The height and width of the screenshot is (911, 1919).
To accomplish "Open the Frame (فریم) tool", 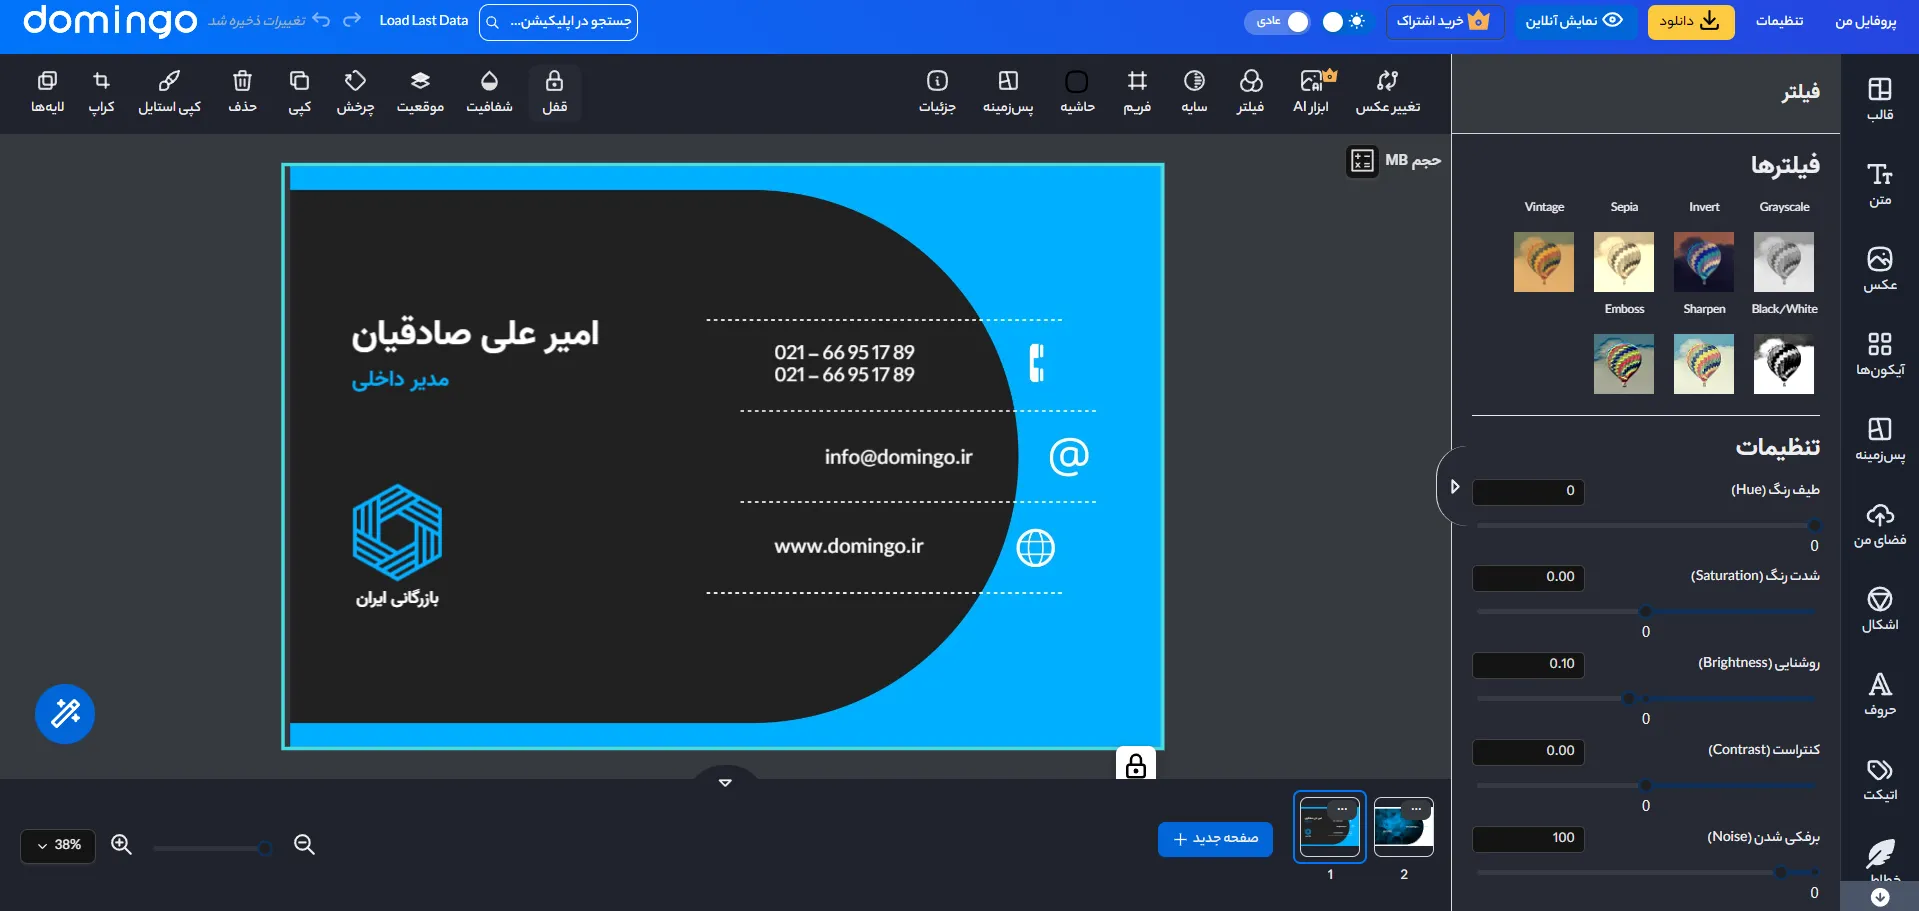I will [x=1137, y=93].
